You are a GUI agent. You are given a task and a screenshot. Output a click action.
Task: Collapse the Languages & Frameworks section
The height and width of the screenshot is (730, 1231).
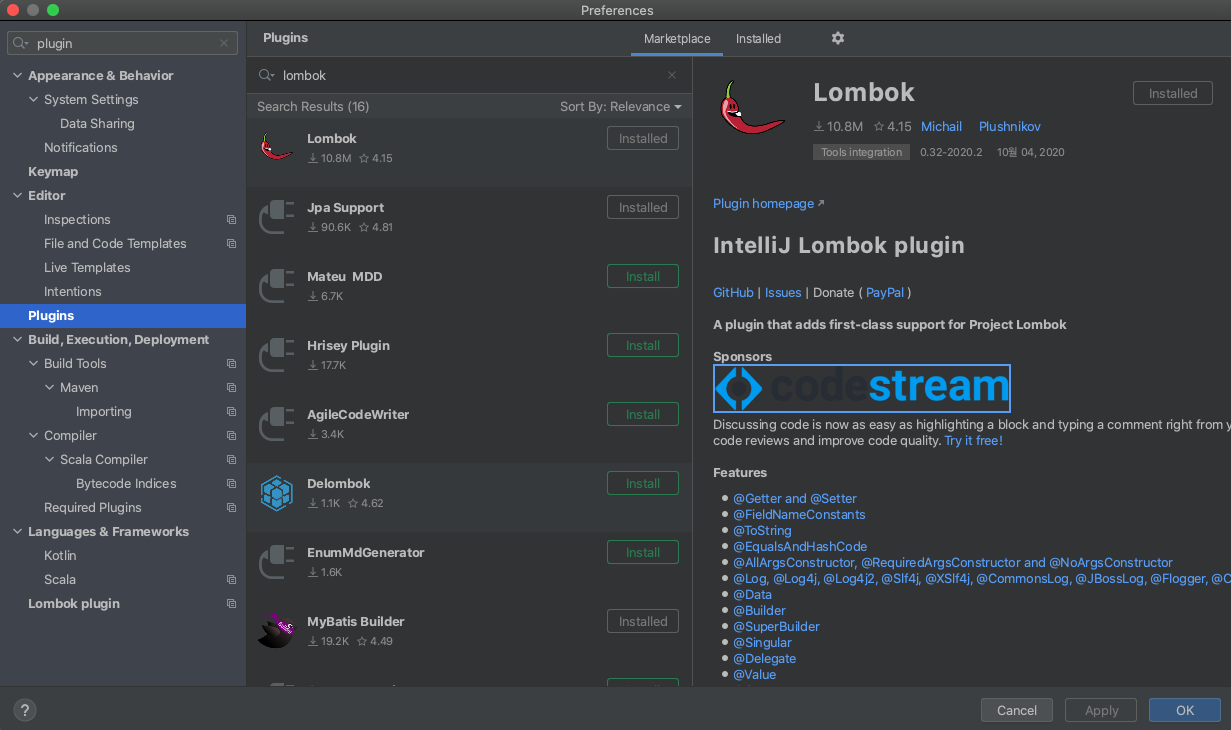pyautogui.click(x=17, y=532)
